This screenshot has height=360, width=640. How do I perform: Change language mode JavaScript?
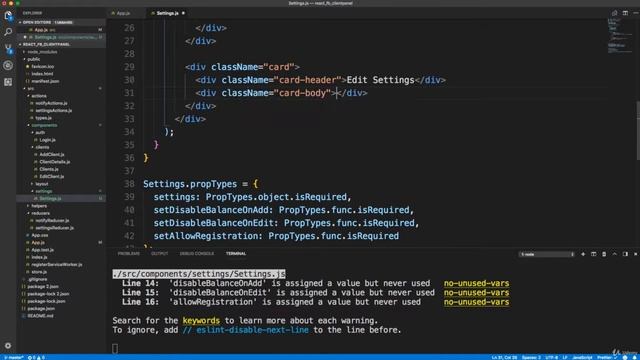pyautogui.click(x=582, y=358)
